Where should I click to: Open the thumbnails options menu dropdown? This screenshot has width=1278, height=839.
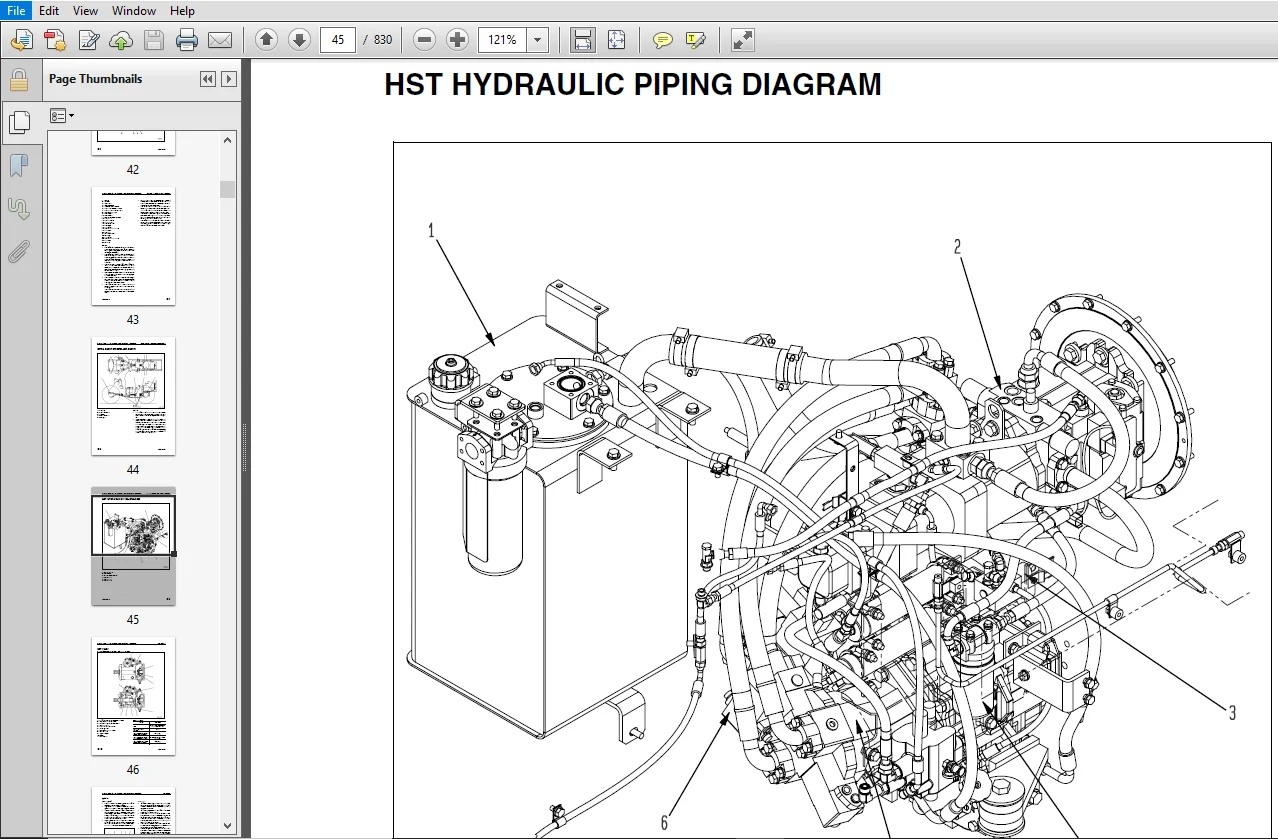[62, 116]
